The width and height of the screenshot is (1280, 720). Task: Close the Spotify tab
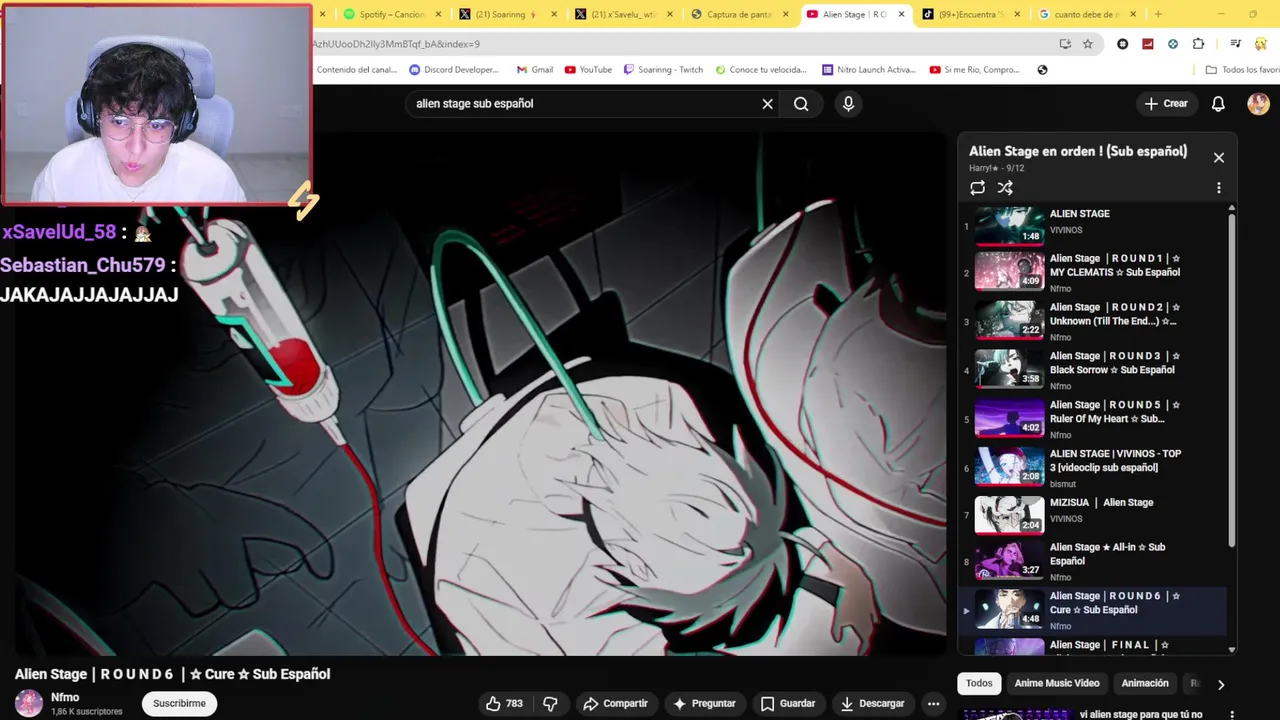[x=438, y=14]
